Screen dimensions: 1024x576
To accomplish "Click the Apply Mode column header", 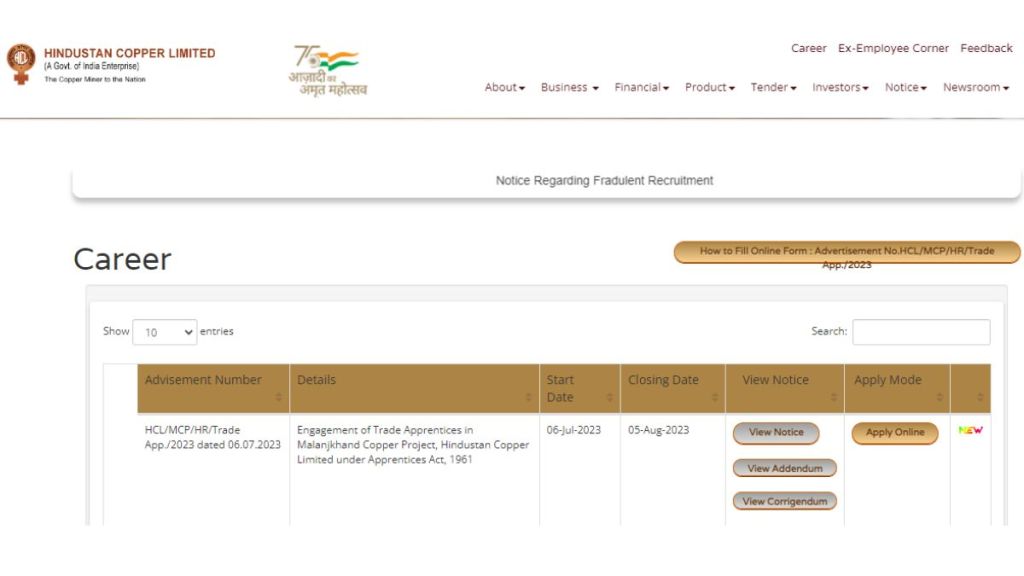I will pyautogui.click(x=897, y=389).
